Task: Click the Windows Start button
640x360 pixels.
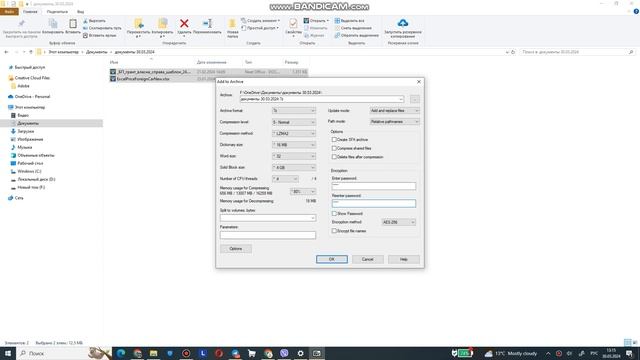Action: point(8,353)
